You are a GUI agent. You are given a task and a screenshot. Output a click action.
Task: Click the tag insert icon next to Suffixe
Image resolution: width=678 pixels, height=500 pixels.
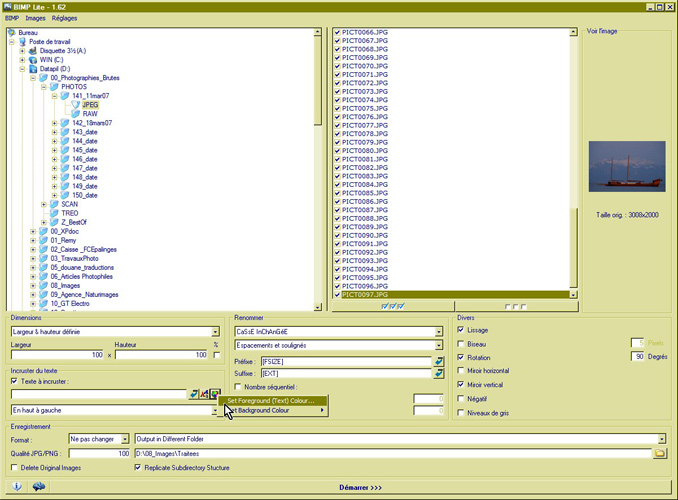(x=438, y=373)
